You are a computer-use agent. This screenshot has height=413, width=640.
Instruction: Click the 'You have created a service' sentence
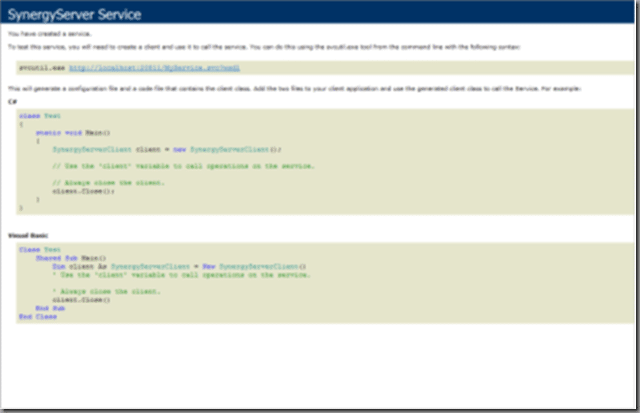(44, 35)
